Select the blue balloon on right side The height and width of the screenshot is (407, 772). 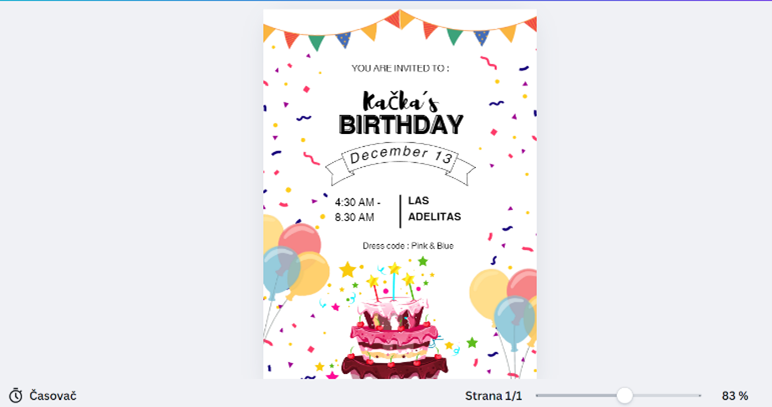[x=514, y=320]
